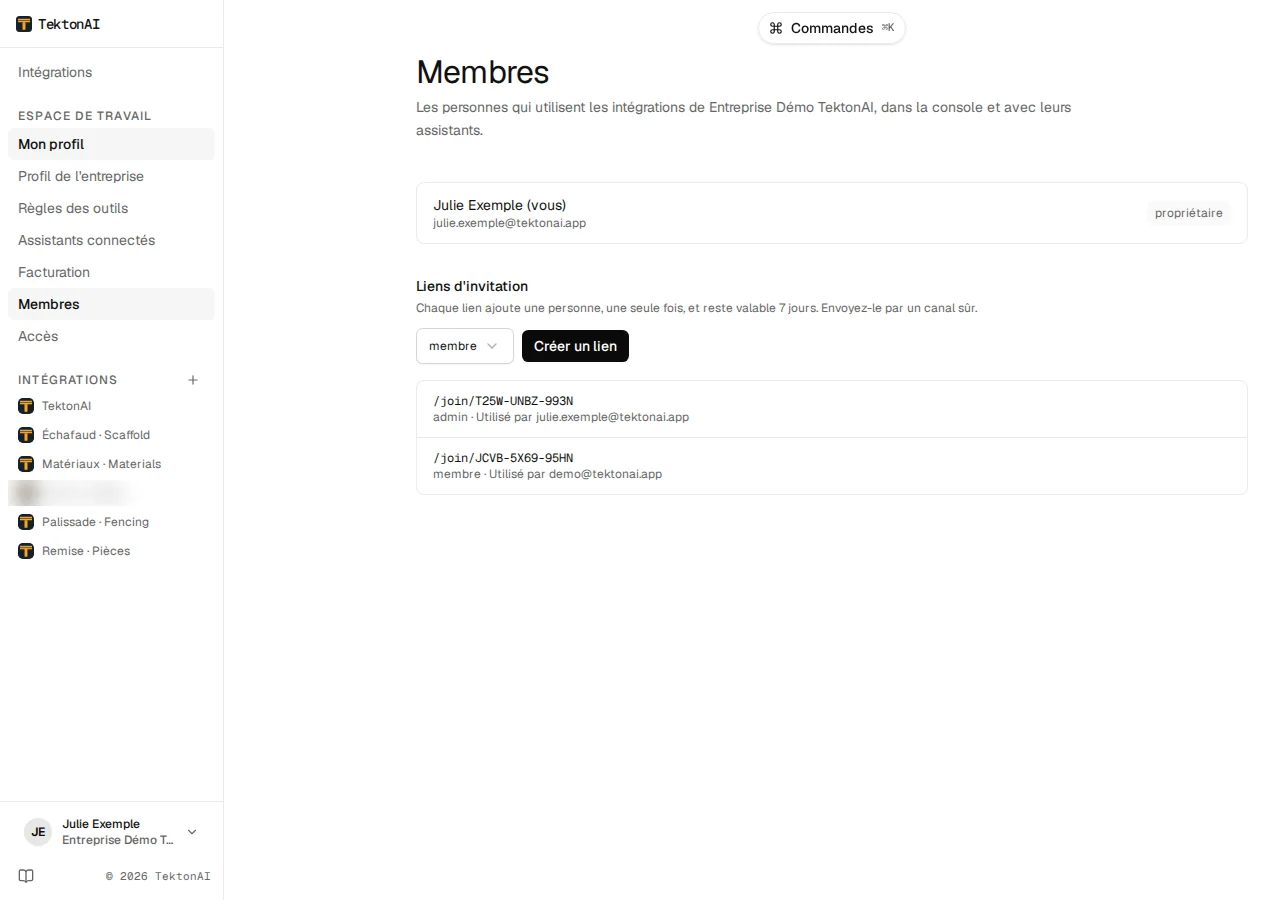This screenshot has height=900, width=1280.
Task: Click the TektonAI logo icon in header
Action: click(x=24, y=24)
